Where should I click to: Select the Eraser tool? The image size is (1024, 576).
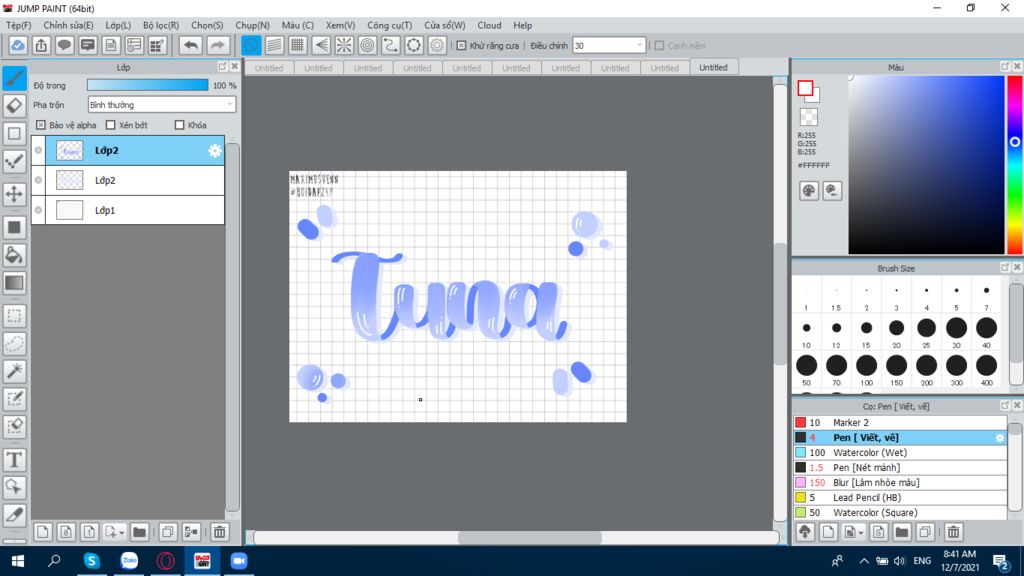(x=14, y=106)
